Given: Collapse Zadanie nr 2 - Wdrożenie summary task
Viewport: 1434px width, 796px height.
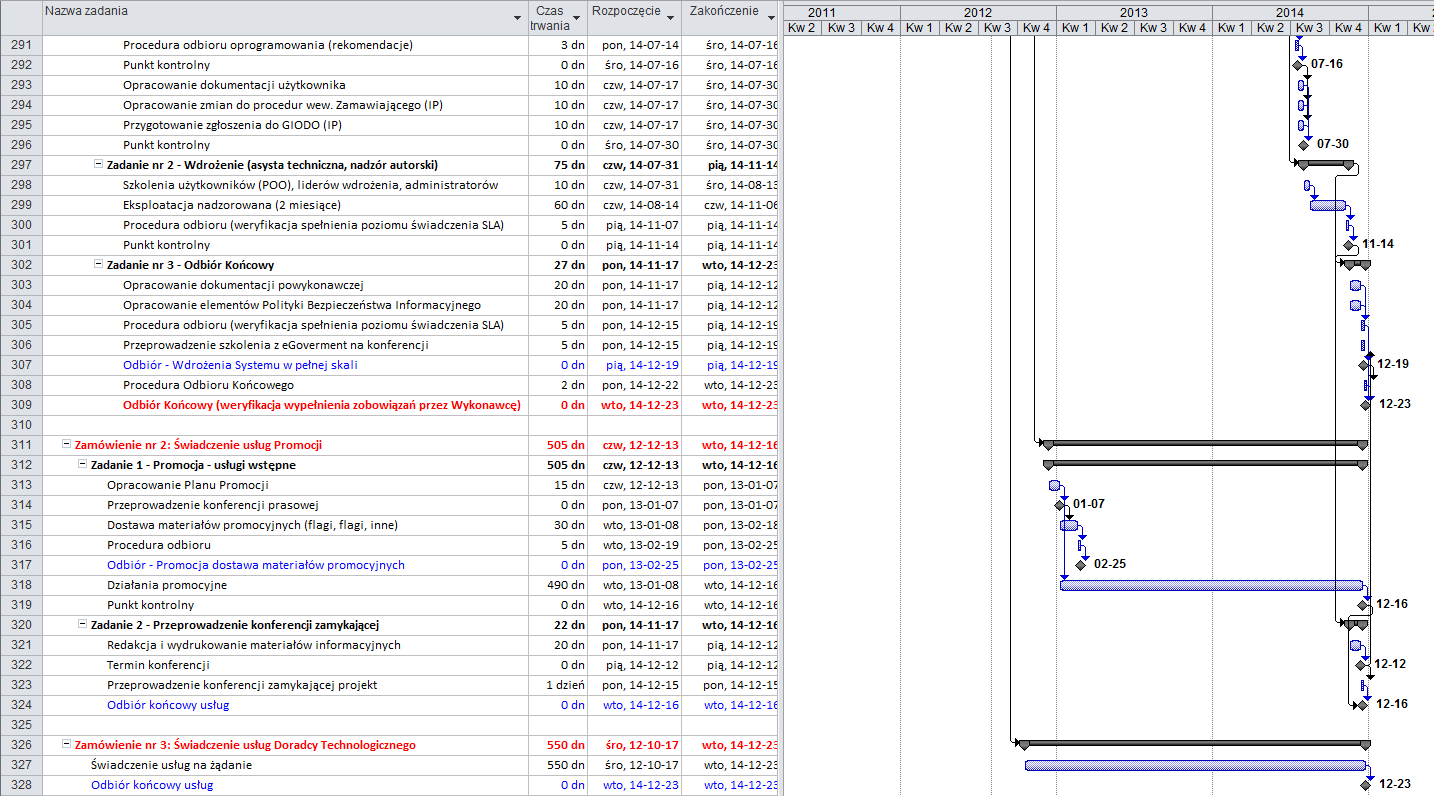Looking at the screenshot, I should [x=98, y=165].
